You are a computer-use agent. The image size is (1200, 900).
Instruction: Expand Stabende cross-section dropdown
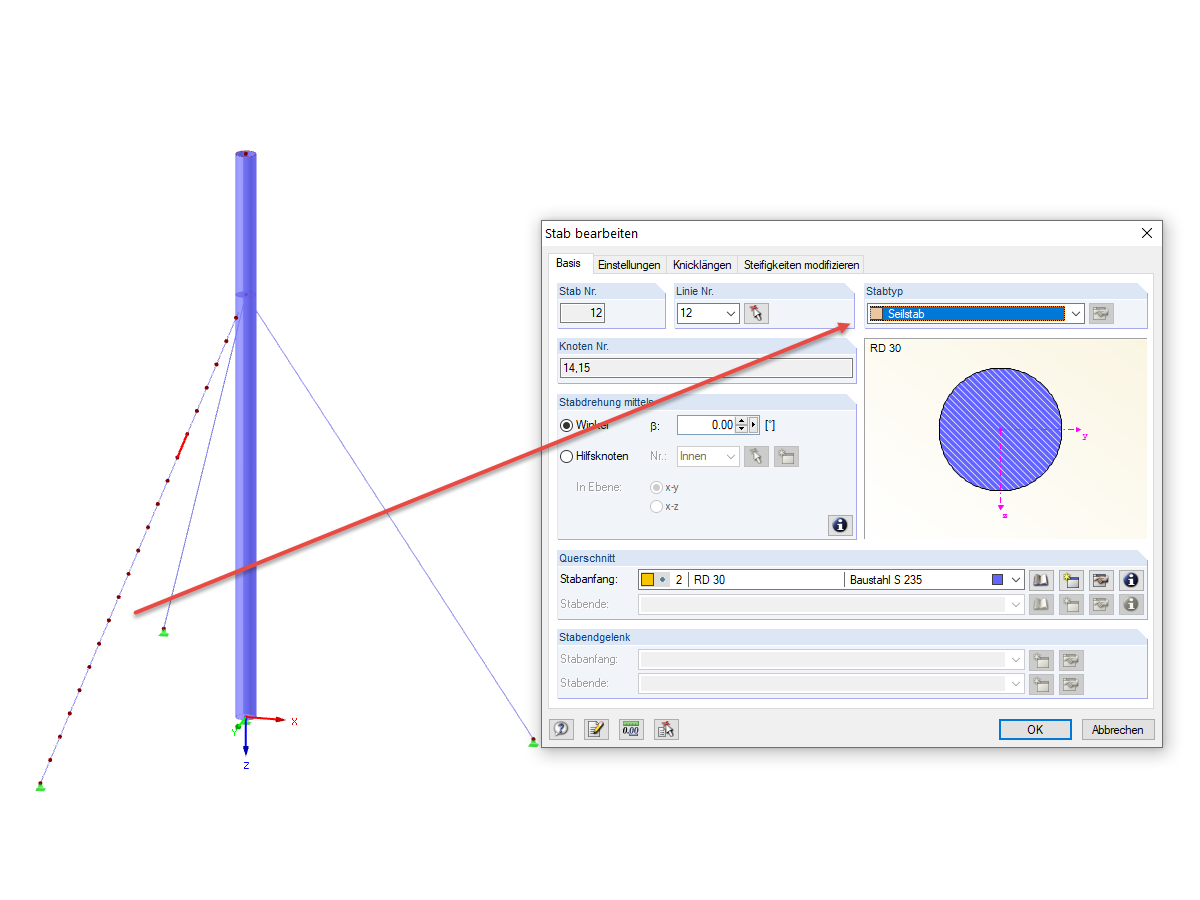point(1016,604)
